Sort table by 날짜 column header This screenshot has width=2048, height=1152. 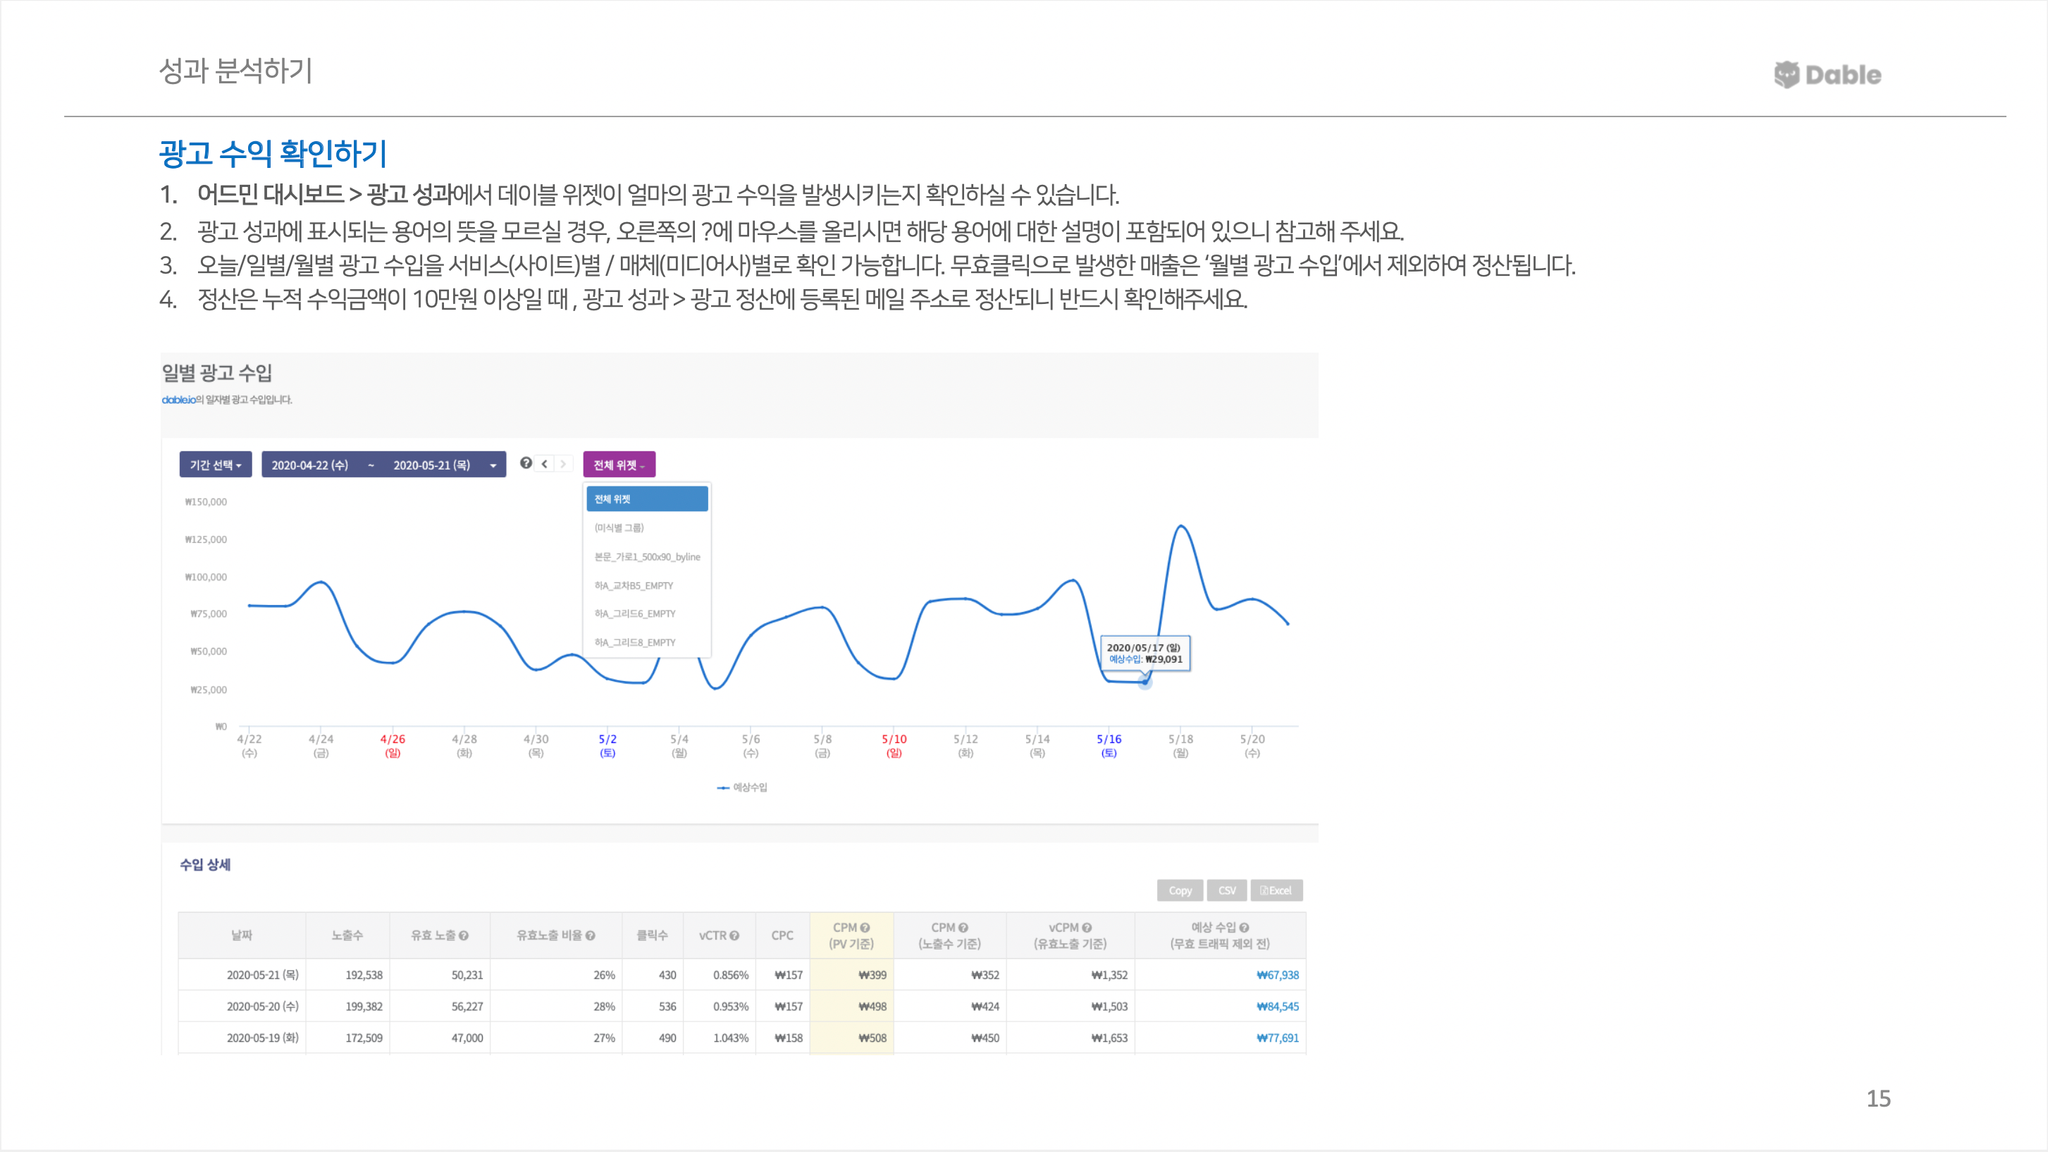[242, 936]
